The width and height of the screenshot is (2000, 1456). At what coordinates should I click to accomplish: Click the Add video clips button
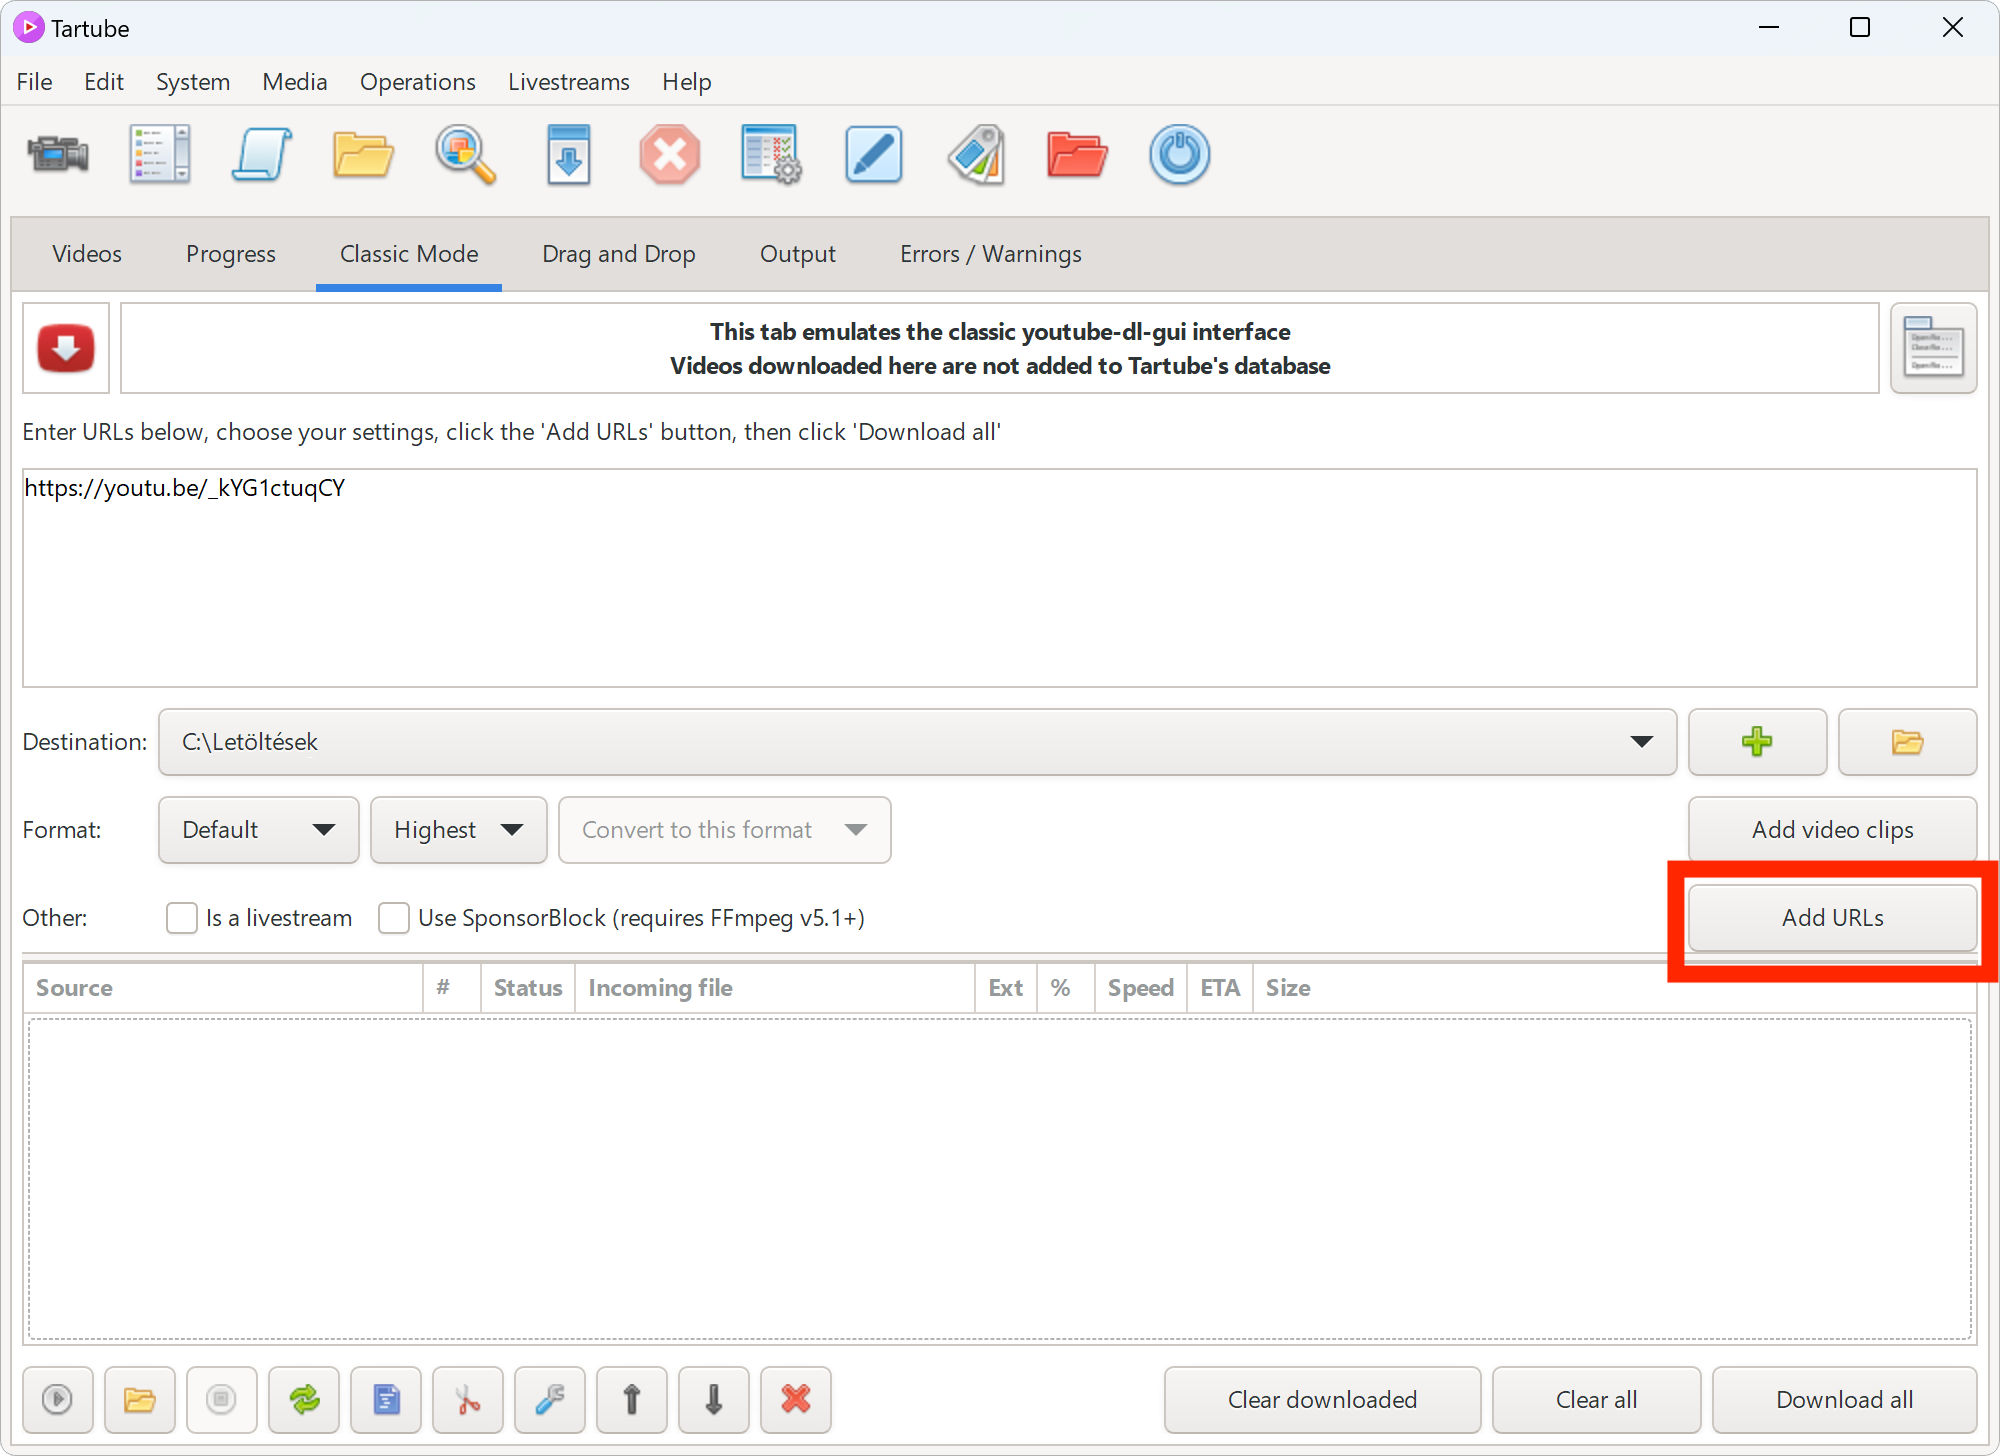[x=1833, y=830]
